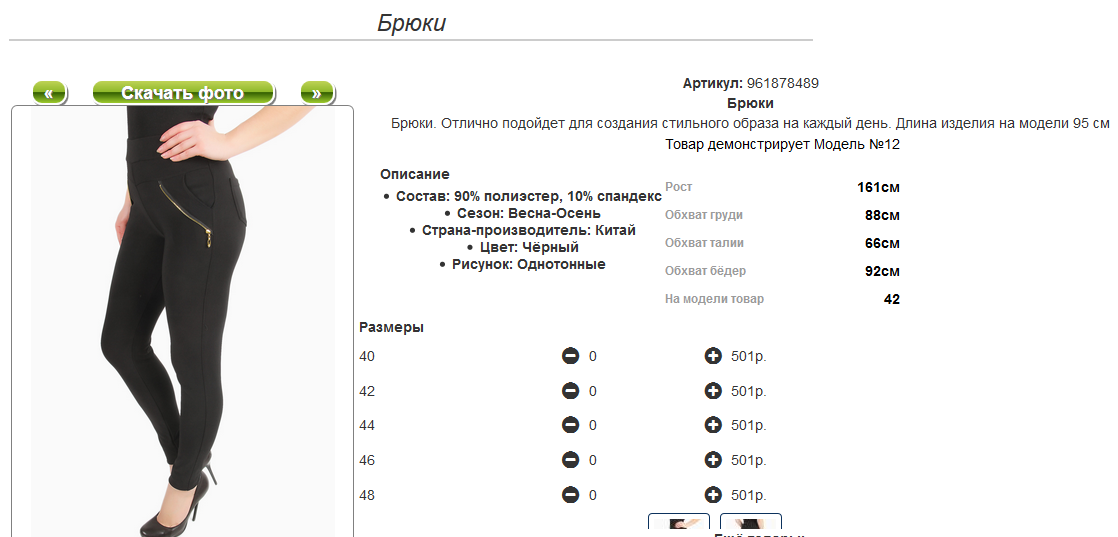The height and width of the screenshot is (537, 1118).
Task: Click 'Товар демонстрирует Модель №12' text
Action: tap(782, 145)
